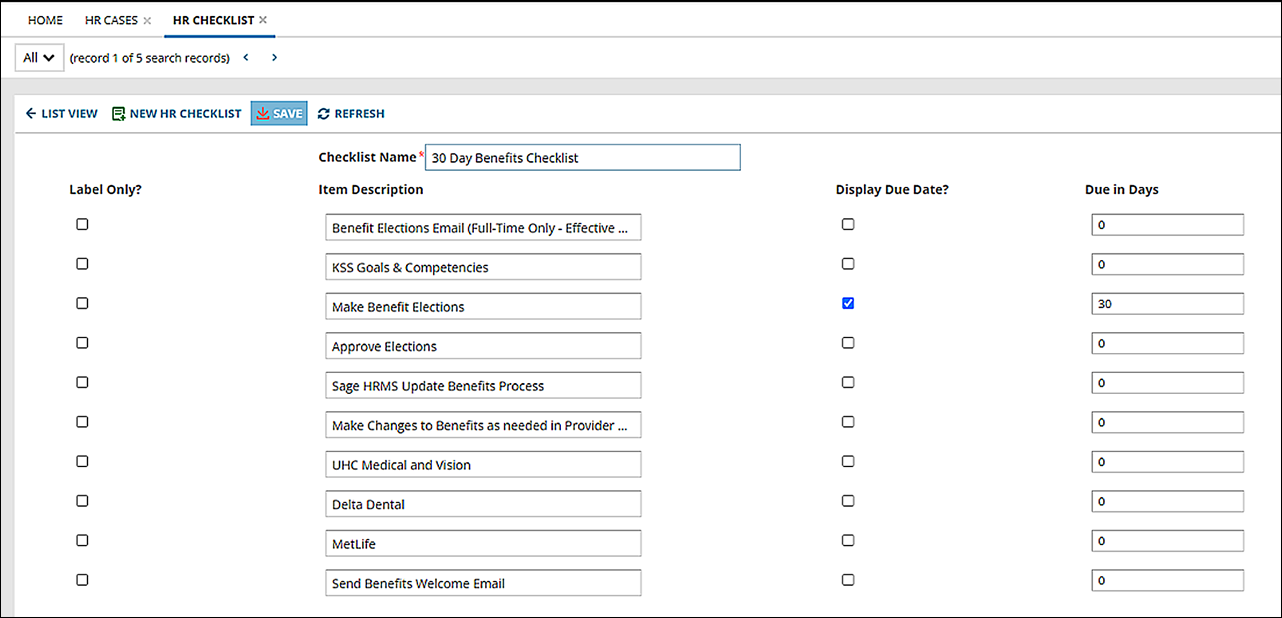Click the SAVE button
This screenshot has width=1282, height=618.
click(x=279, y=113)
